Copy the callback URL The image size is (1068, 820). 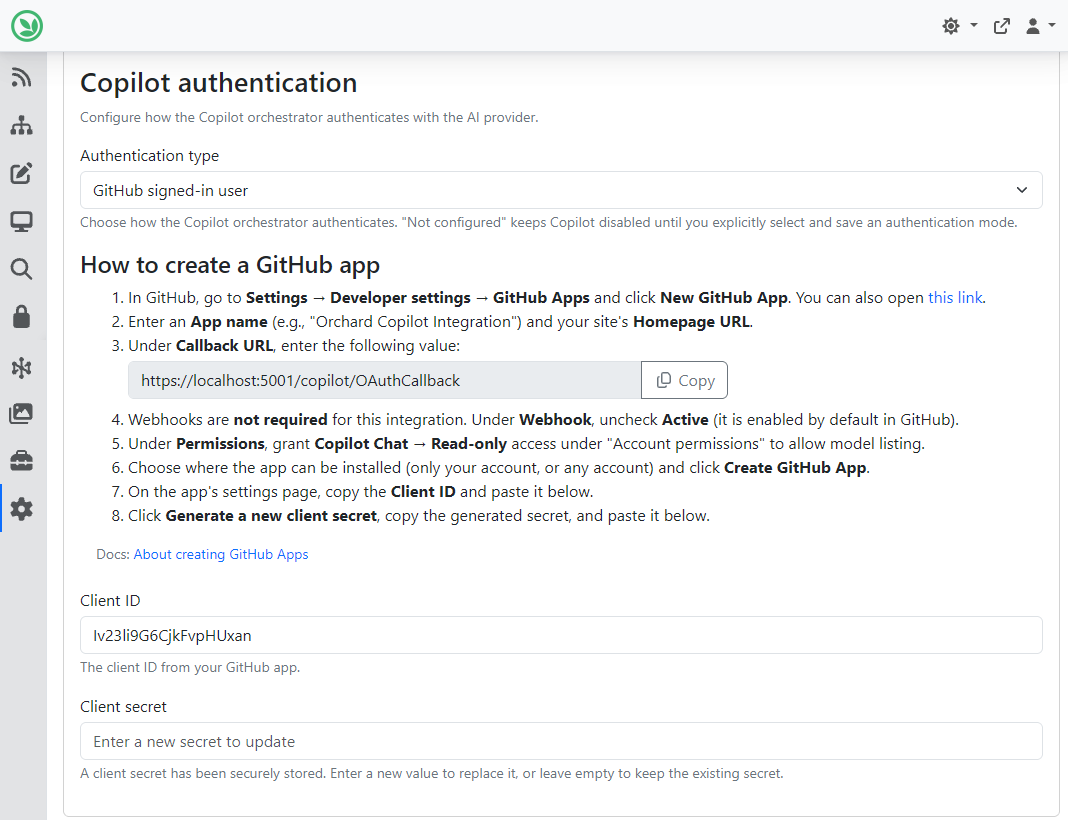tap(685, 380)
